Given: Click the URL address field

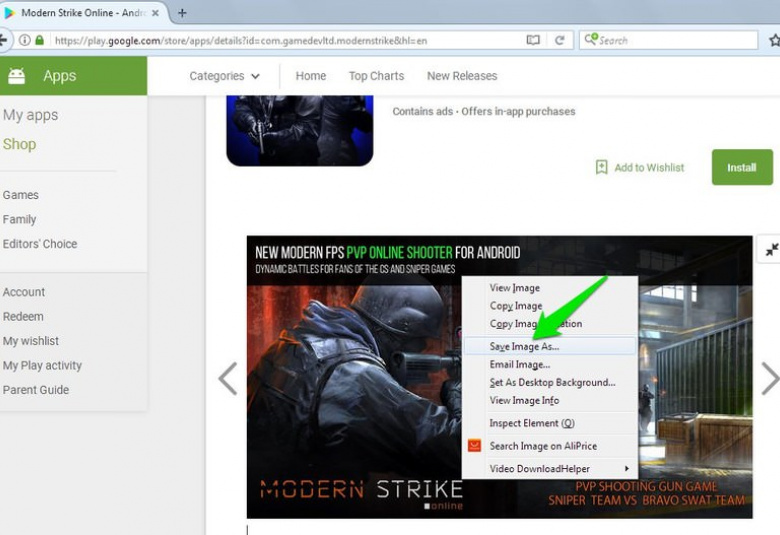Looking at the screenshot, I should 287,40.
